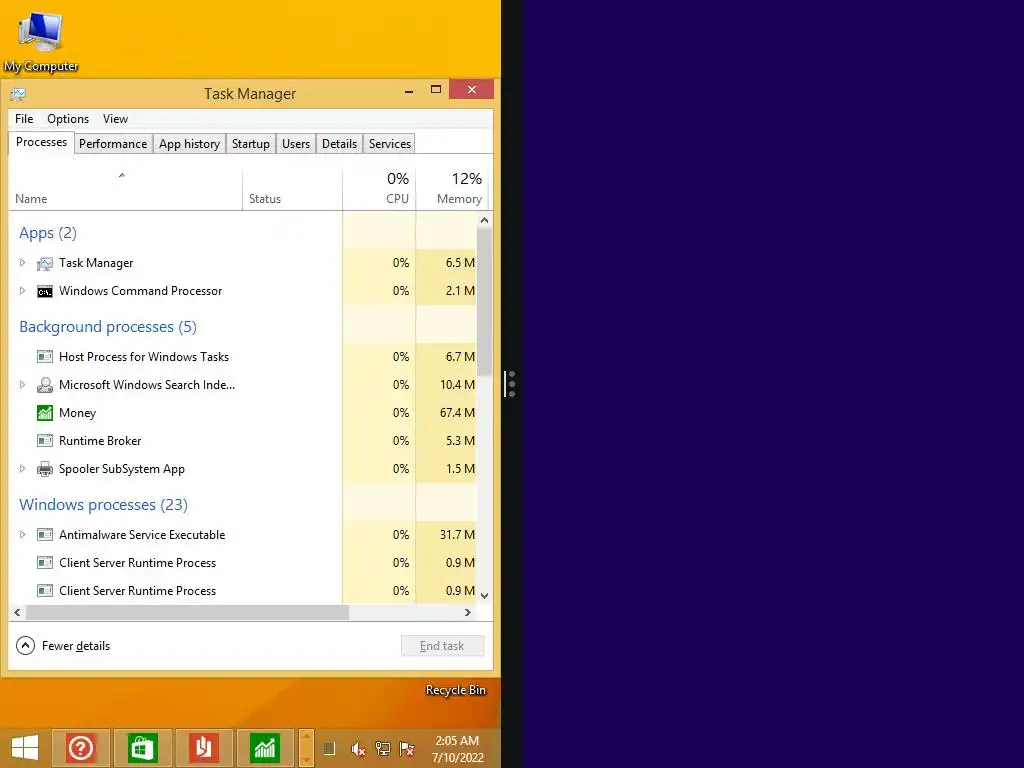Screen dimensions: 1024x768
Task: Select the Runtime Broker row text
Action: pos(100,441)
